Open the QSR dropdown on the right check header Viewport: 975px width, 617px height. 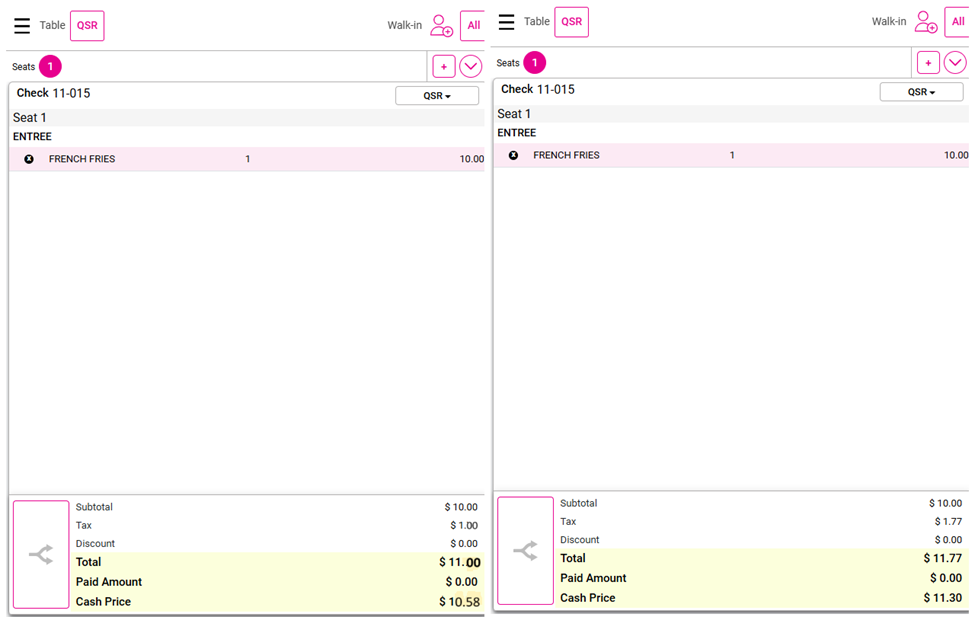[921, 92]
